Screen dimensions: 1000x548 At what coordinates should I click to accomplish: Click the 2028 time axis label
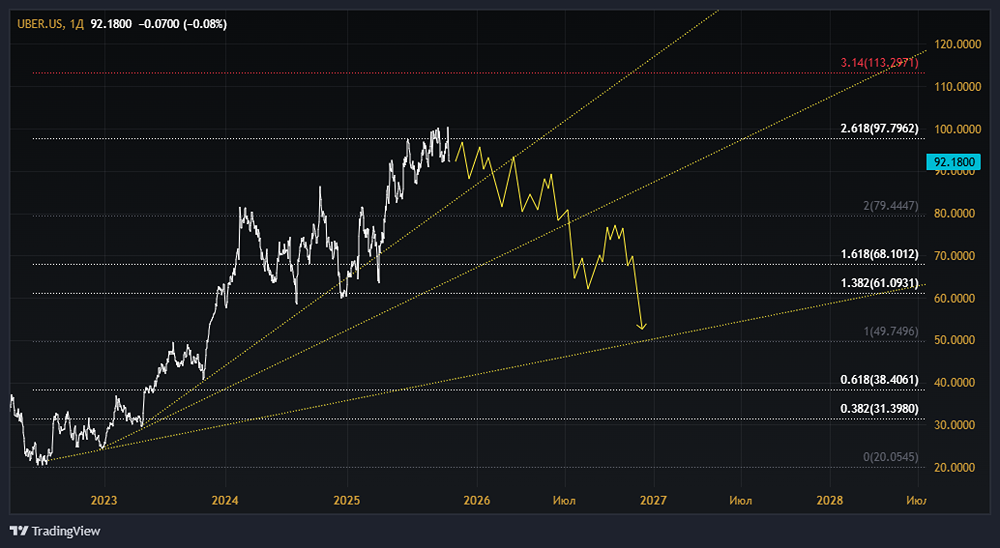[829, 500]
